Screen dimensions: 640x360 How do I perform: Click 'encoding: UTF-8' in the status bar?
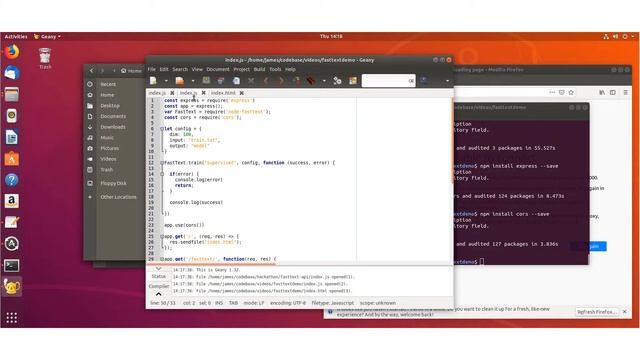288,303
